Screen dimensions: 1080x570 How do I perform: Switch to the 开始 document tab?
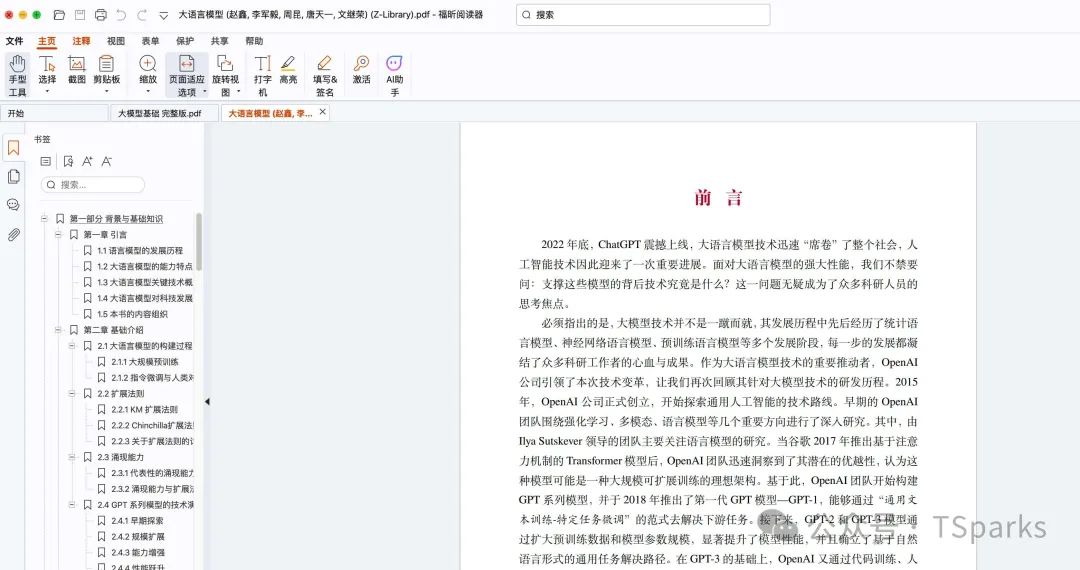[x=54, y=114]
